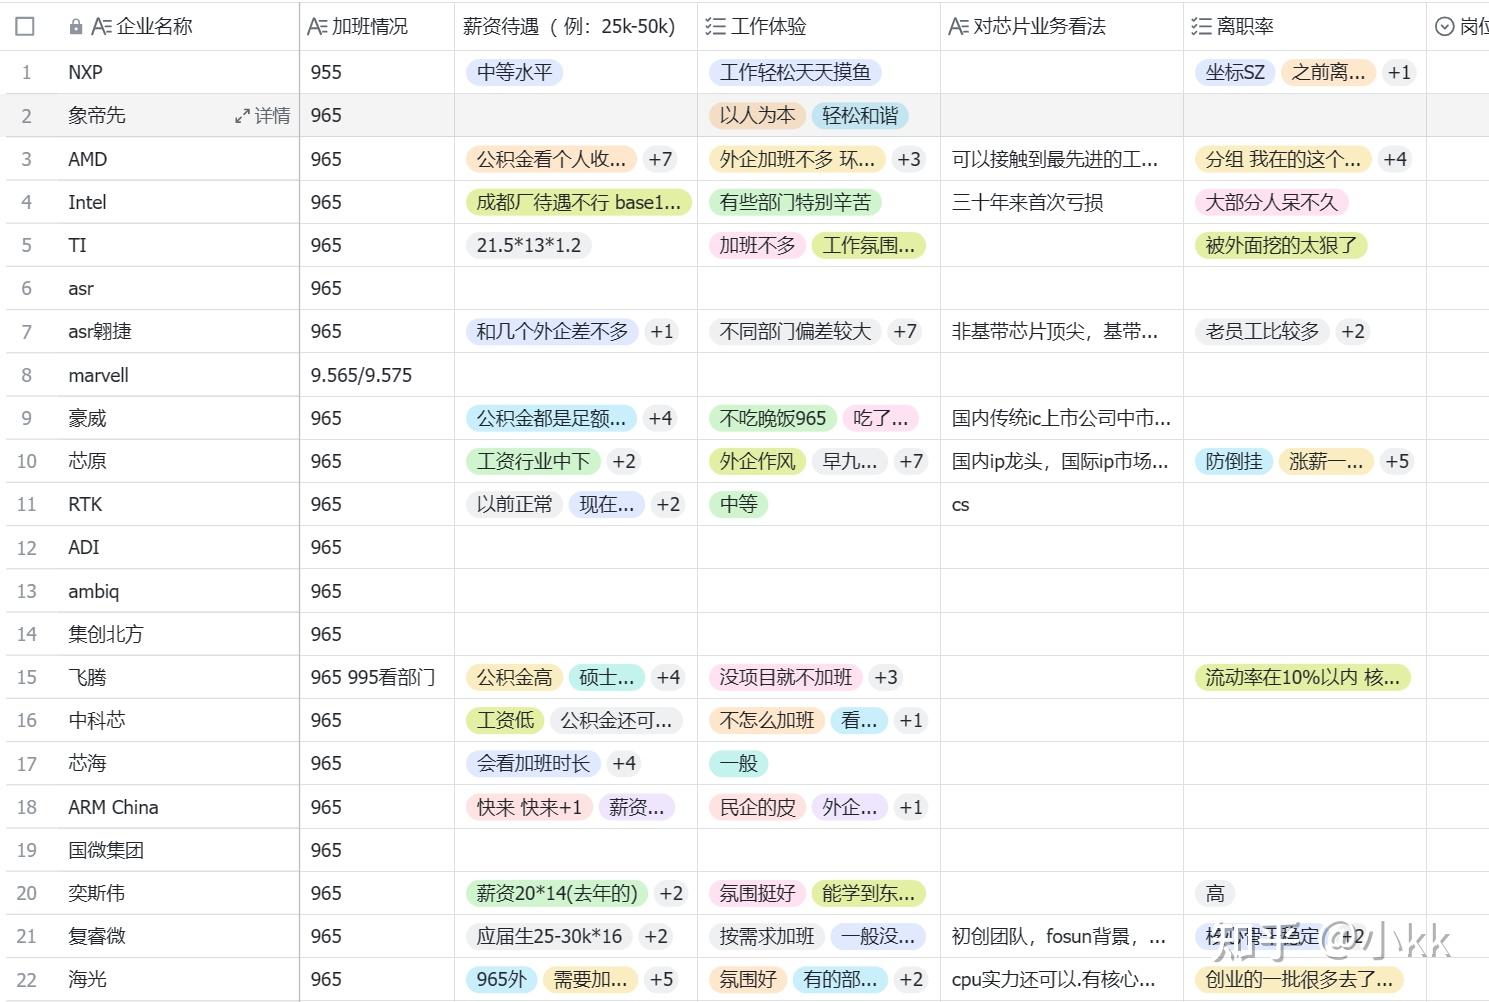The image size is (1489, 1002).
Task: Click the 三十年来首次亏损 cell
Action: coord(1062,203)
